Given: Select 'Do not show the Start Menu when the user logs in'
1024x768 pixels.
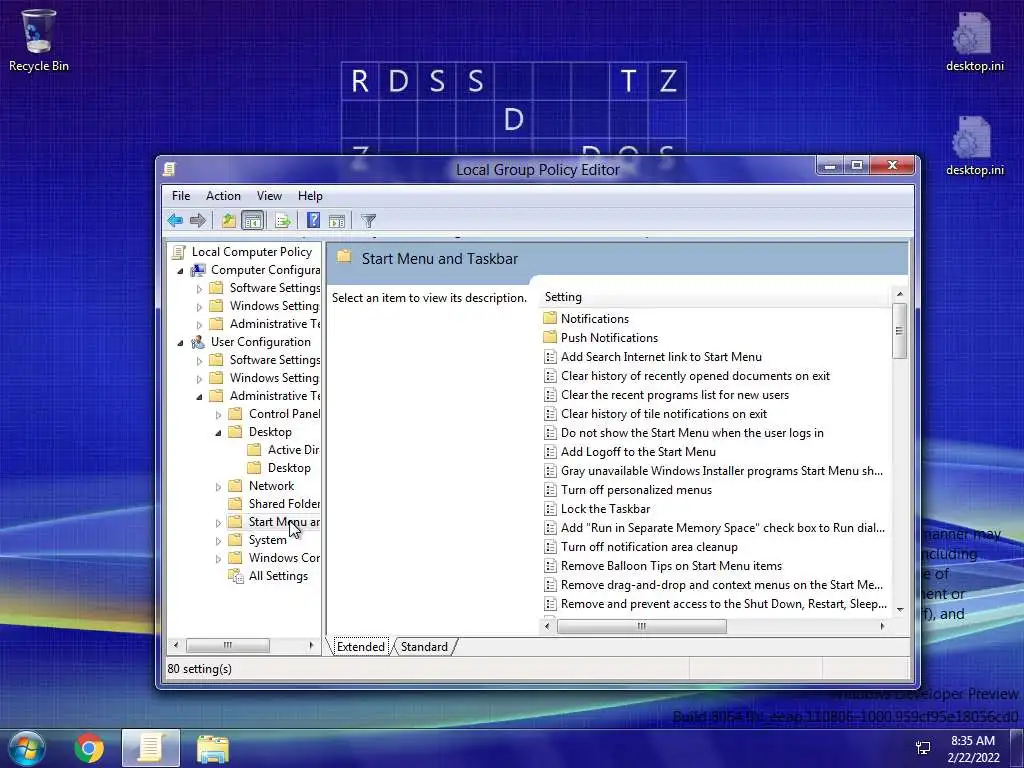Looking at the screenshot, I should coord(692,432).
